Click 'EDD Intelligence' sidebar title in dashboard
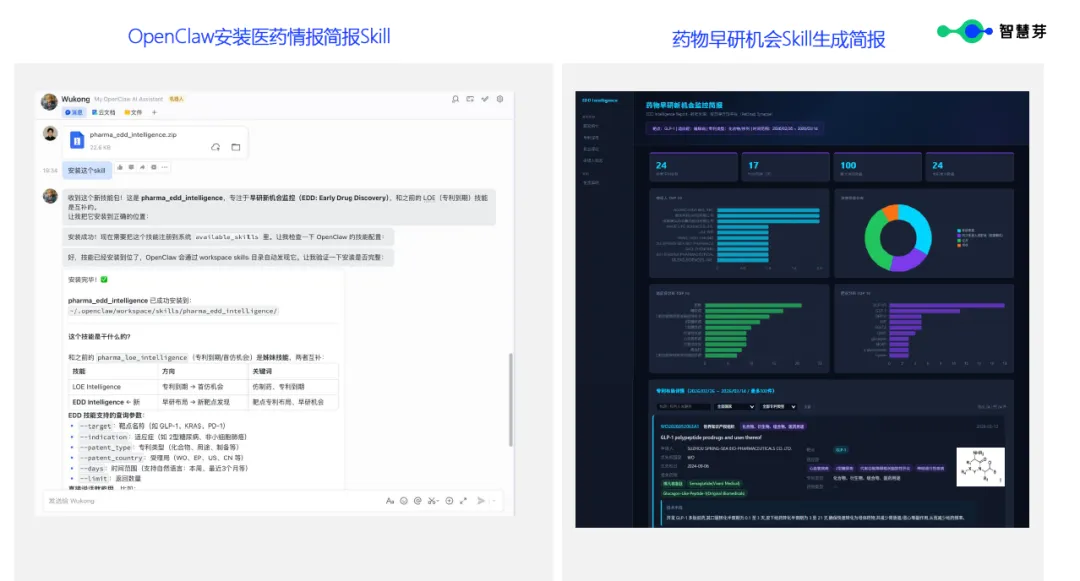The image size is (1080, 581). [x=600, y=101]
